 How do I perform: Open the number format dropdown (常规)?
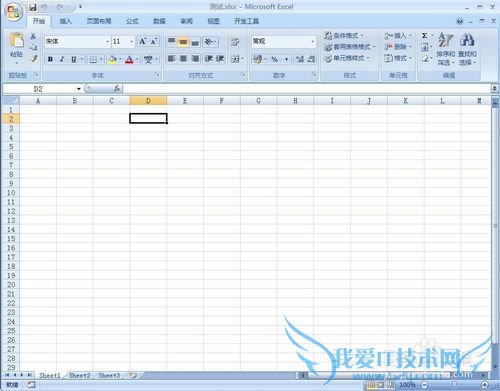313,42
